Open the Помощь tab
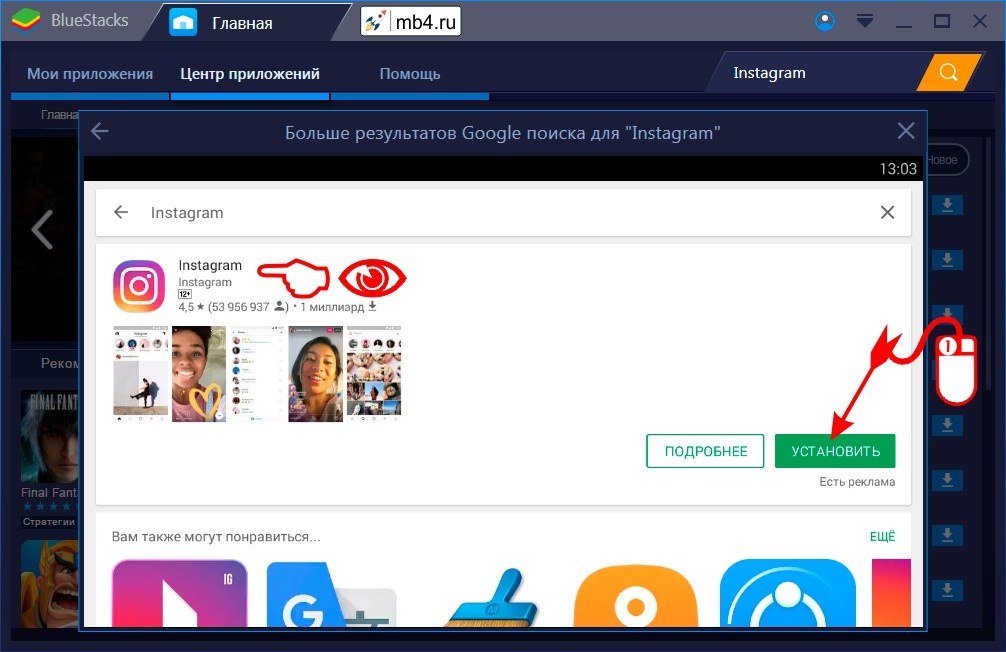 pos(410,74)
